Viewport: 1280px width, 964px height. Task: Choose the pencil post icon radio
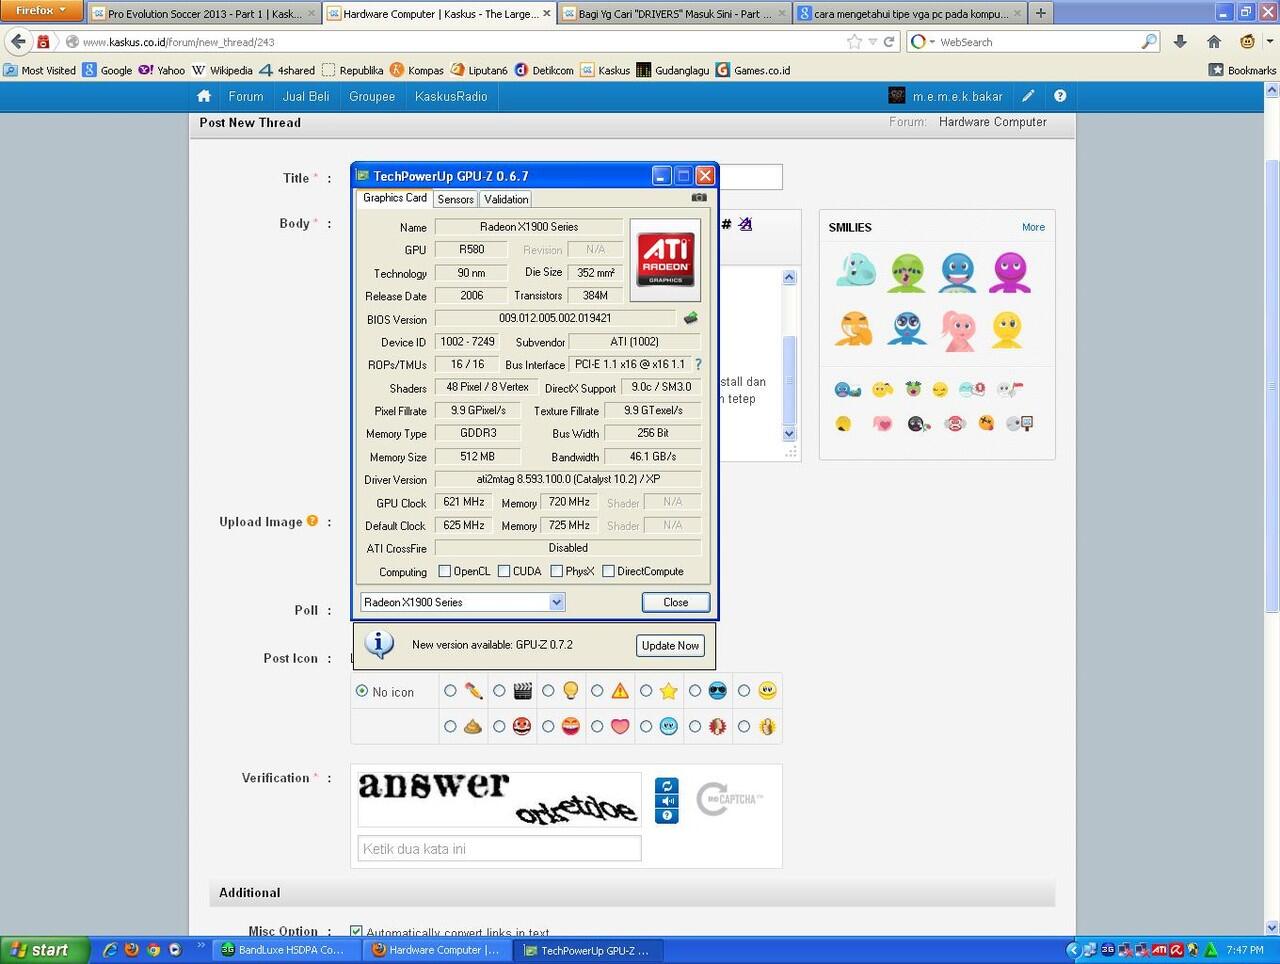point(450,691)
